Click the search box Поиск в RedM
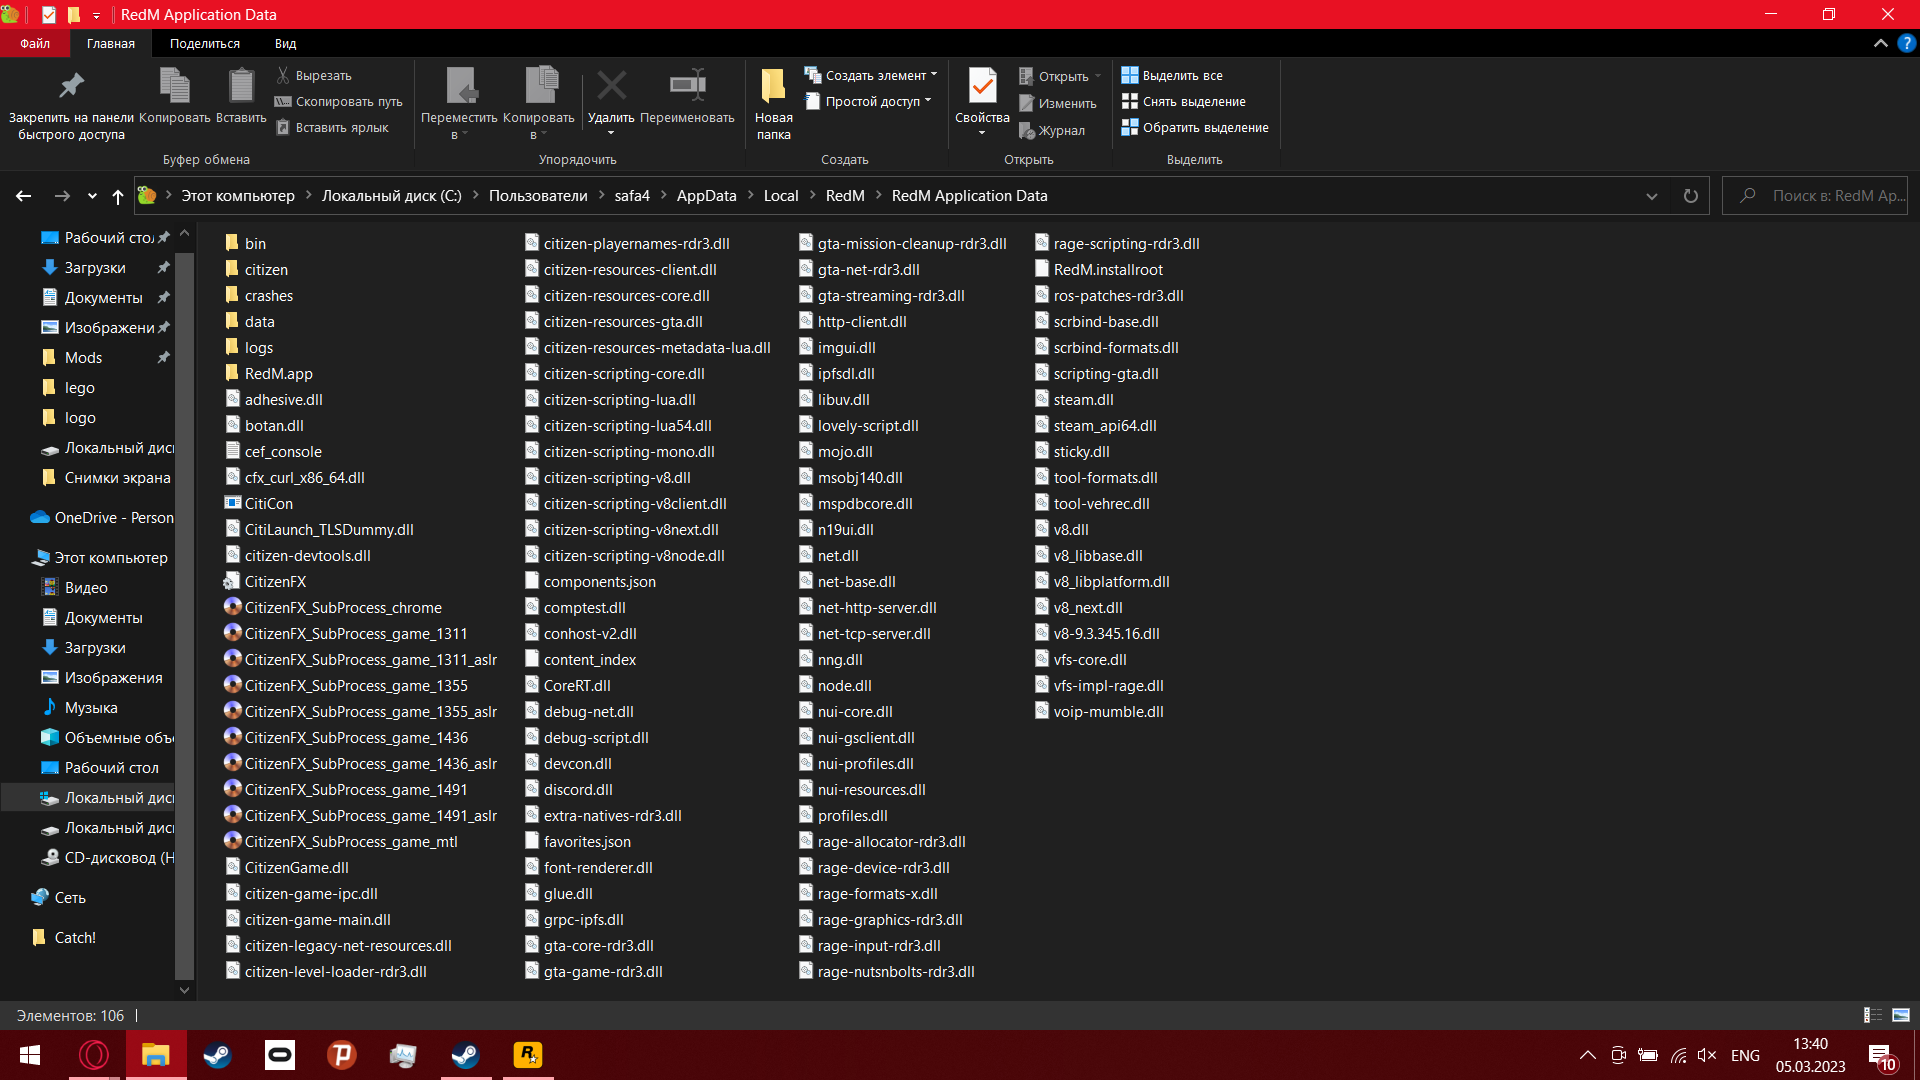 coord(1815,196)
